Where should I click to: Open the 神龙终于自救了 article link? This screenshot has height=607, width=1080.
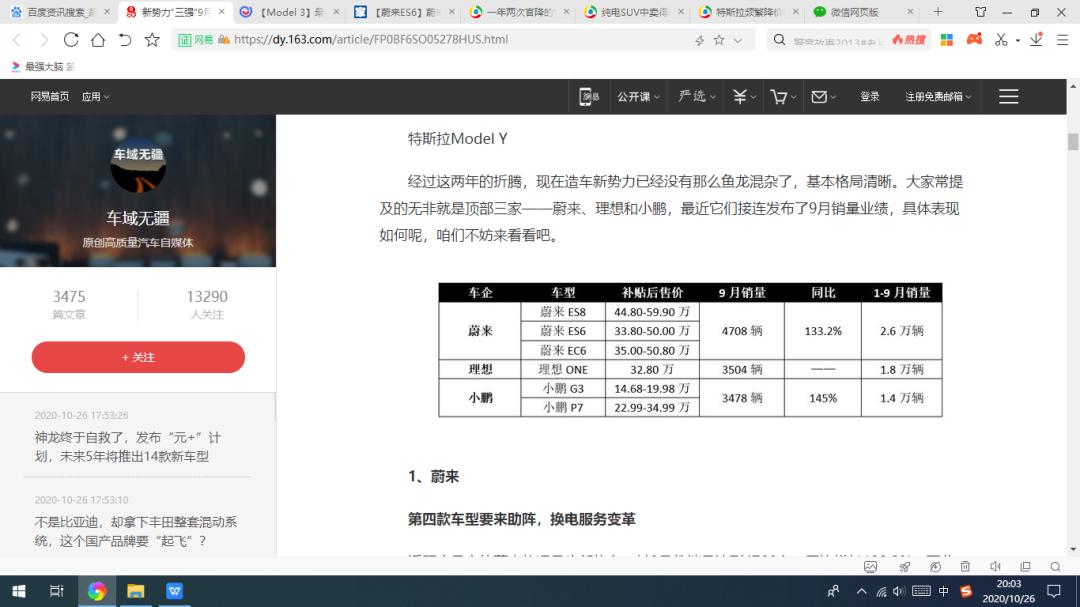(x=128, y=447)
